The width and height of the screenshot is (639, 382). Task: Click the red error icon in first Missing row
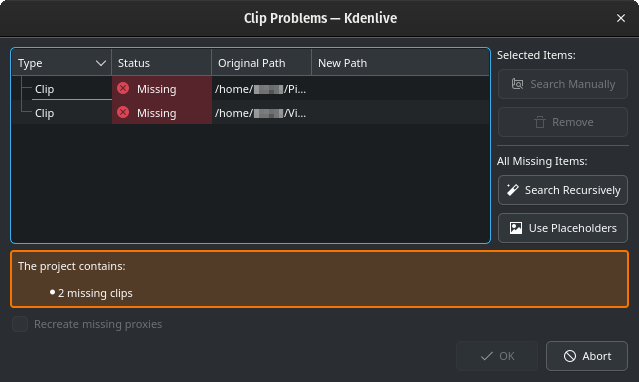click(x=123, y=88)
